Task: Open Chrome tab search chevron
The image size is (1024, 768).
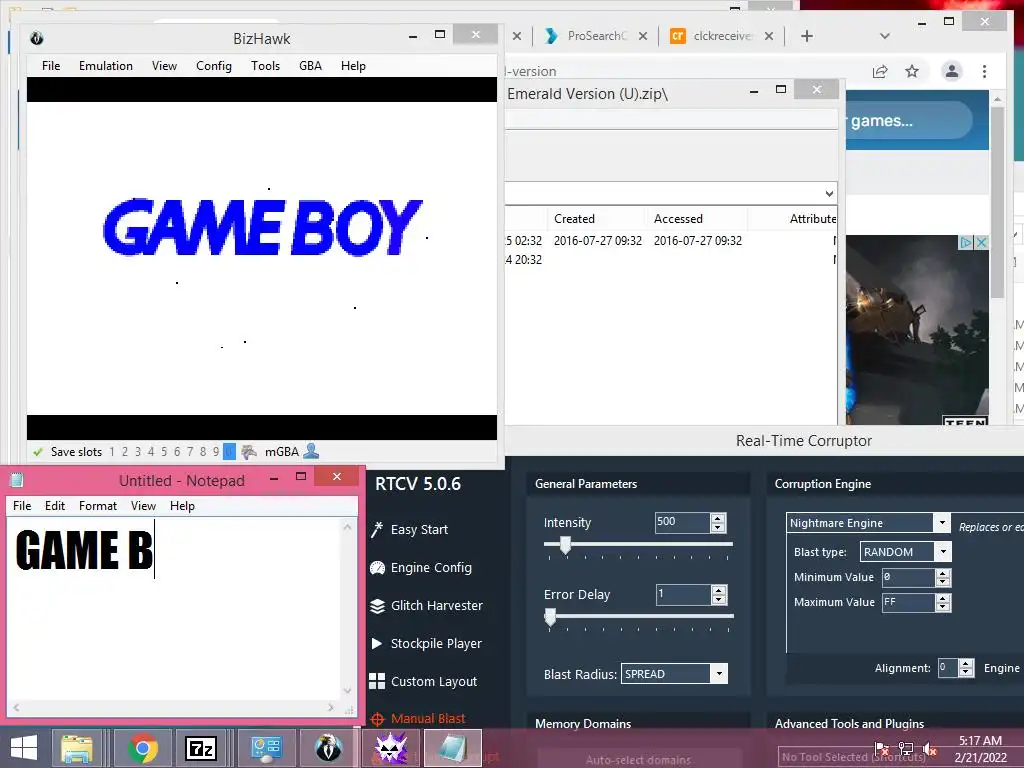Action: (x=885, y=36)
